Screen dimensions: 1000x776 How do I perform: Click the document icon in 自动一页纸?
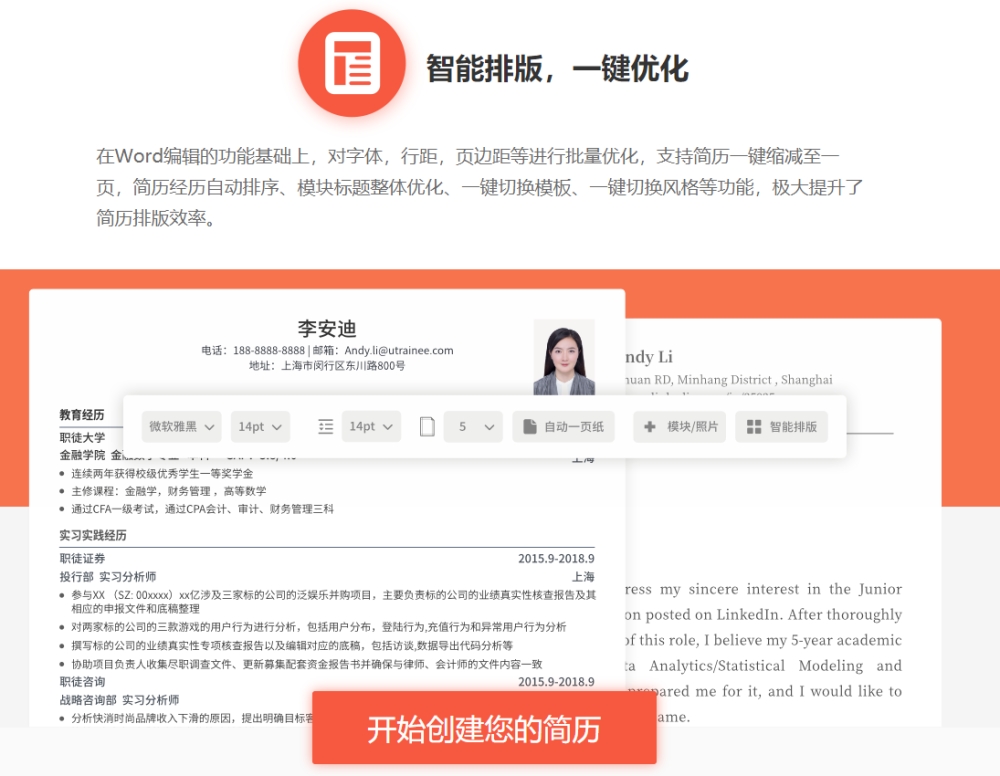pyautogui.click(x=530, y=427)
